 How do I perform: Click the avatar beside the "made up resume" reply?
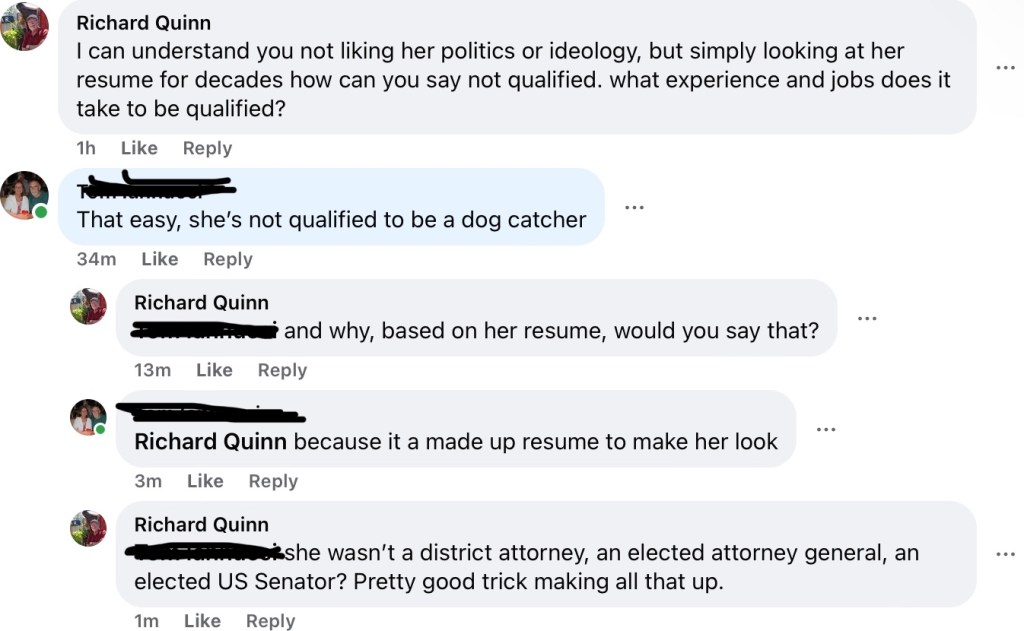pos(88,417)
